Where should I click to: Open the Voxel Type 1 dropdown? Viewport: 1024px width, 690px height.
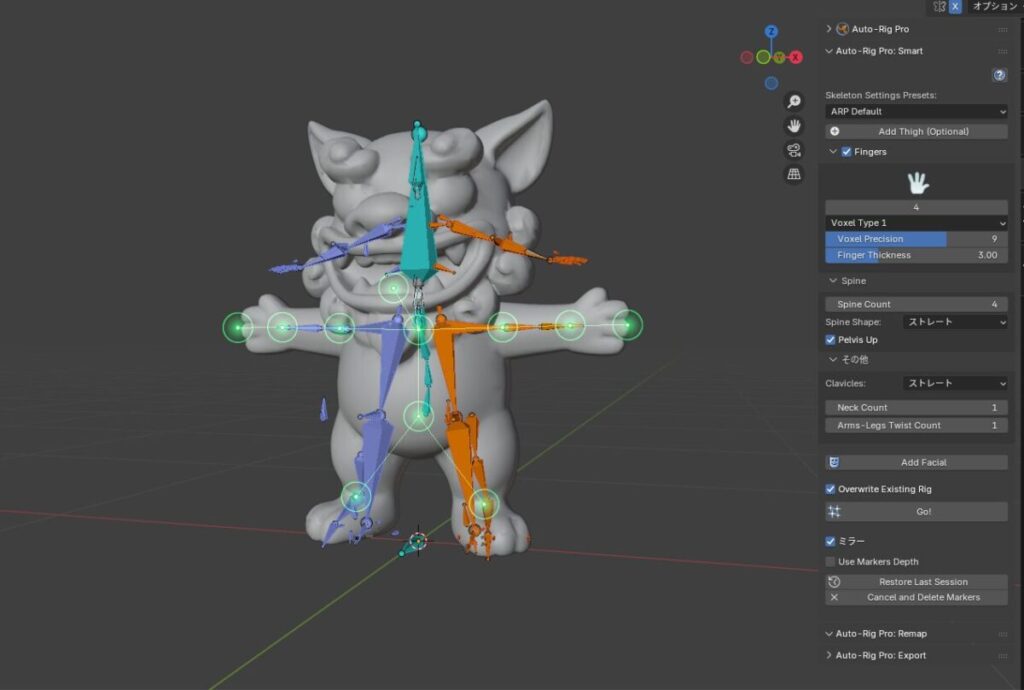point(916,223)
